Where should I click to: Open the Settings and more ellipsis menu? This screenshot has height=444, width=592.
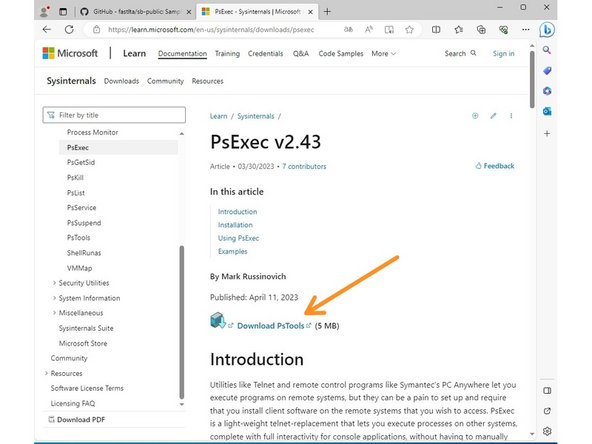tap(526, 29)
